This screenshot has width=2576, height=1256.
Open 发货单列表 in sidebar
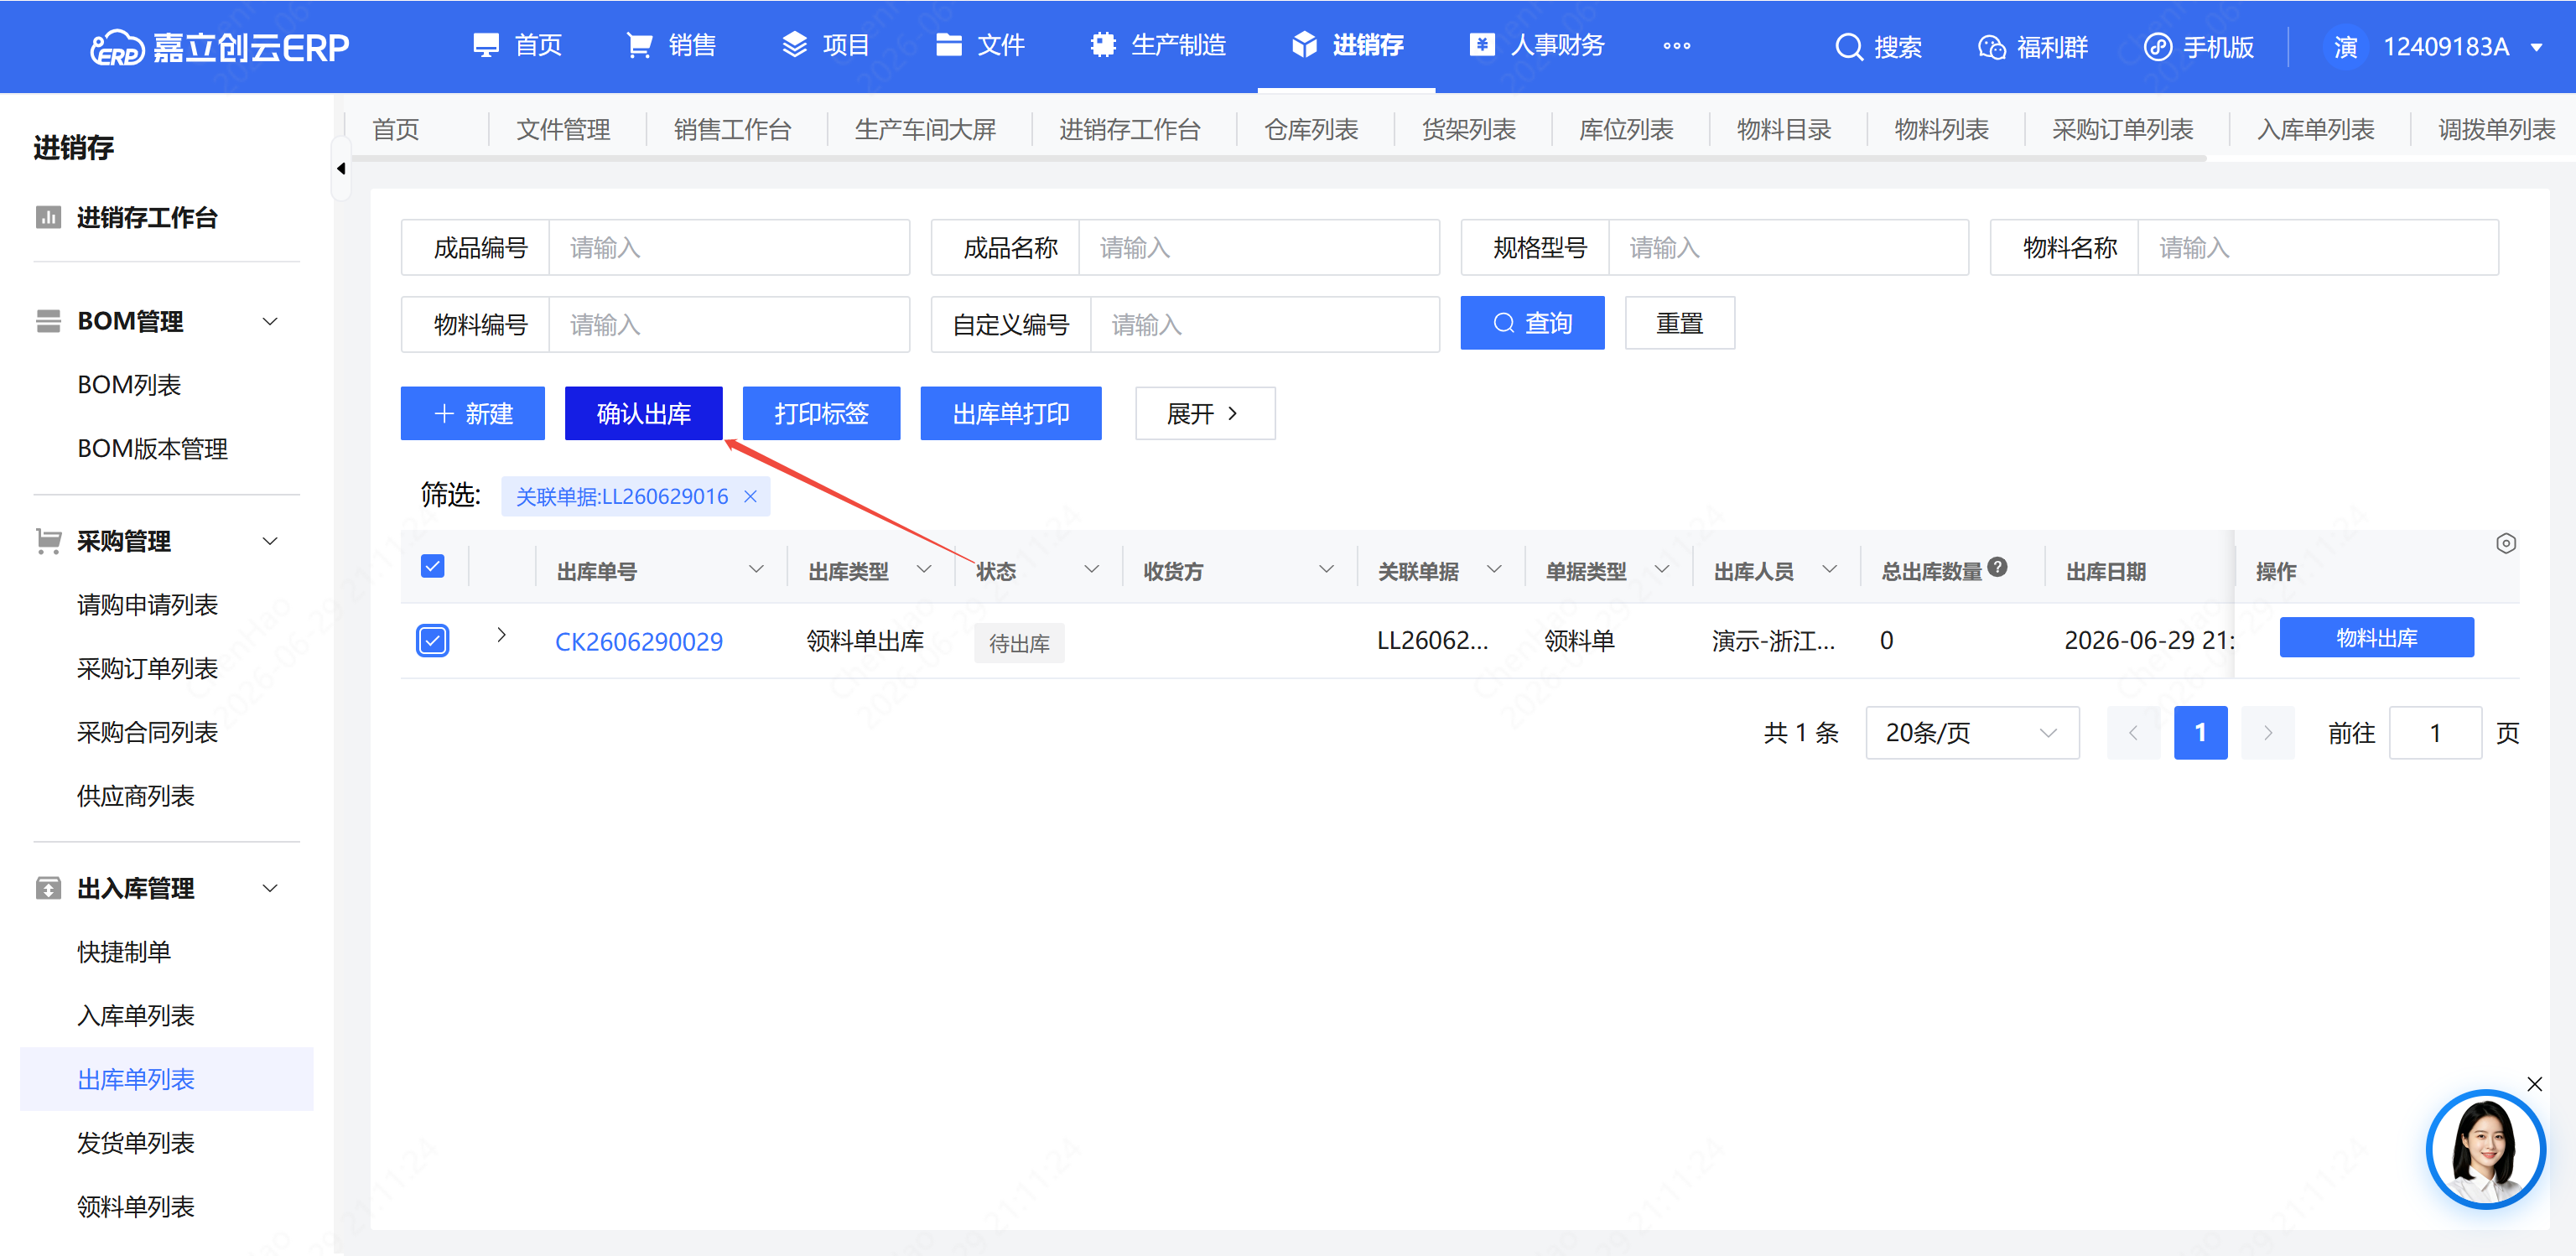(x=135, y=1143)
